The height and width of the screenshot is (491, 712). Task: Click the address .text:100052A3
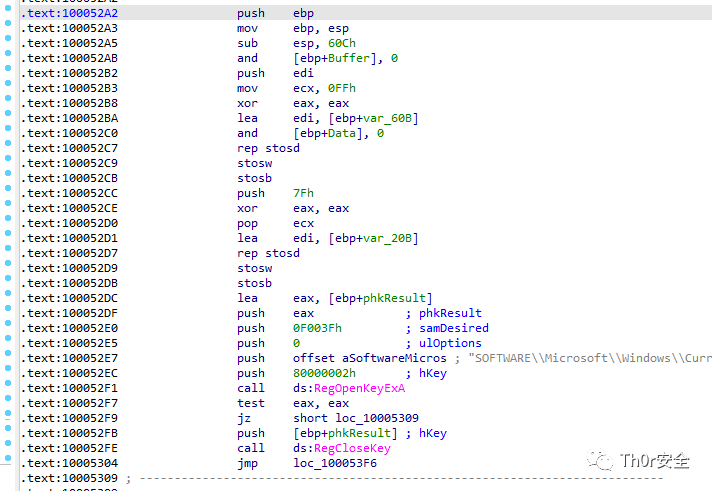coord(69,28)
